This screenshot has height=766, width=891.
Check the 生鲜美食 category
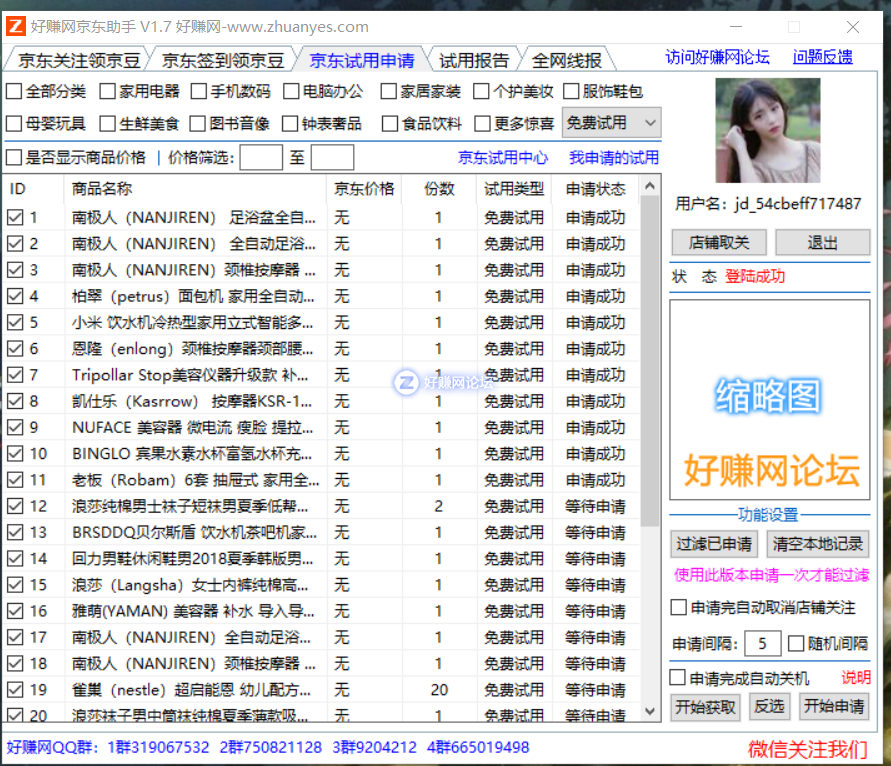click(107, 123)
